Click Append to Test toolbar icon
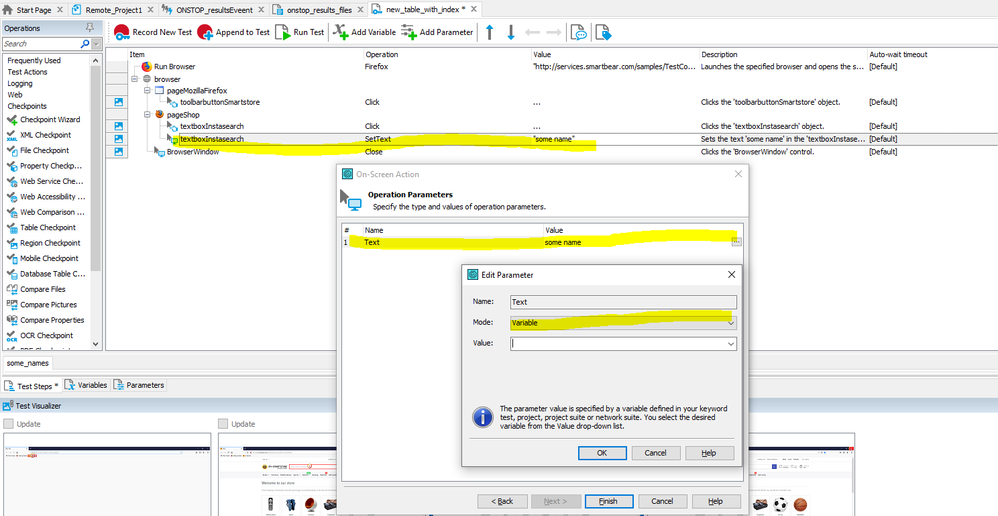This screenshot has width=998, height=516. point(205,32)
